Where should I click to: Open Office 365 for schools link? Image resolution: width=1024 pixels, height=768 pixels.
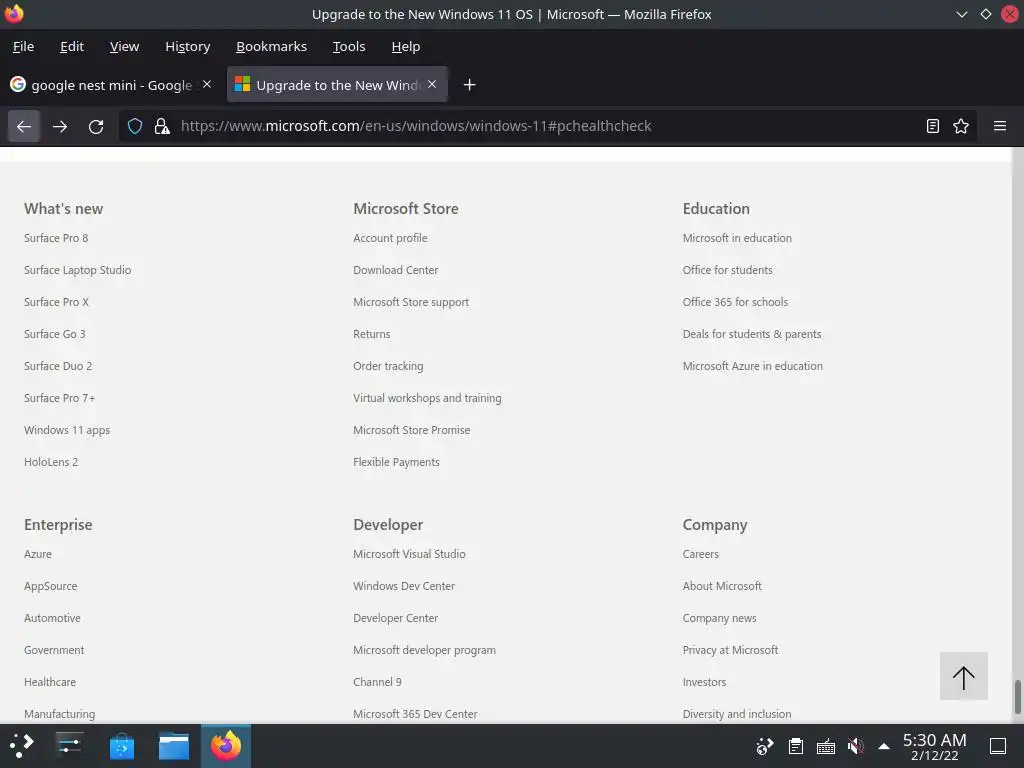click(735, 302)
